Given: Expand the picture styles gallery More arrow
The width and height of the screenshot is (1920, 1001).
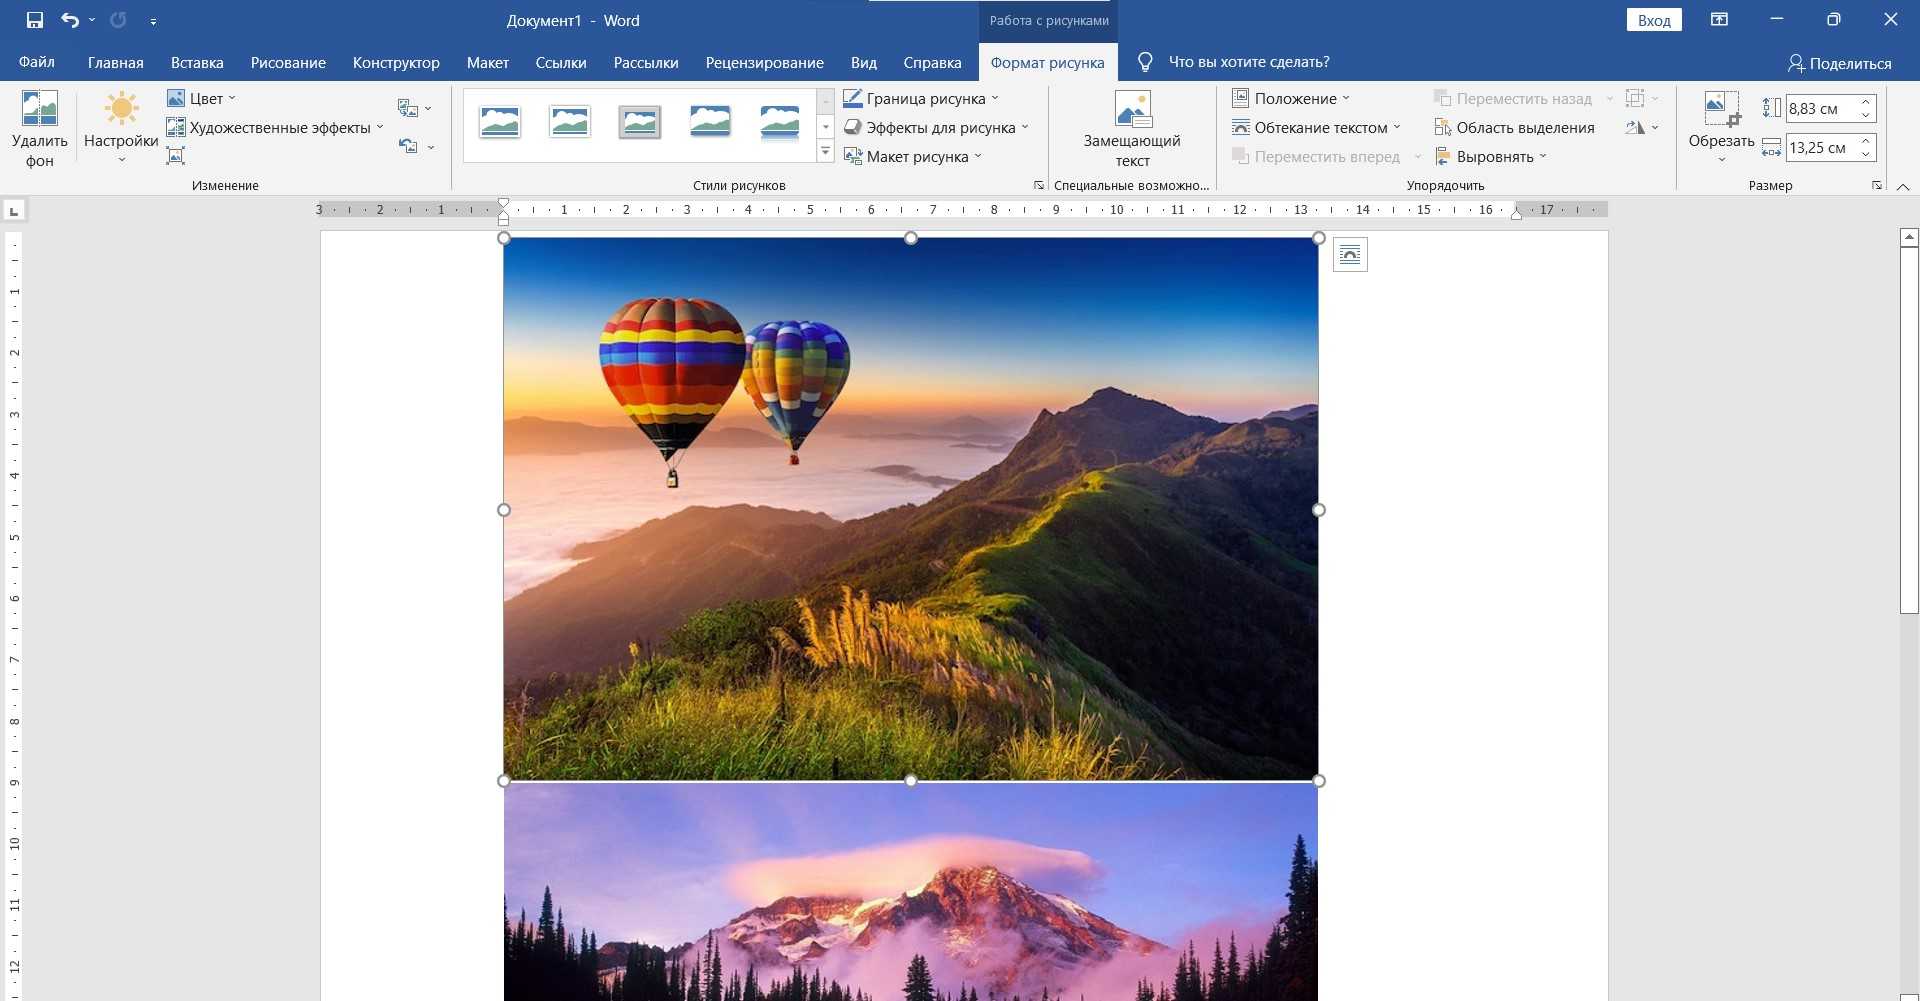Looking at the screenshot, I should pyautogui.click(x=825, y=152).
